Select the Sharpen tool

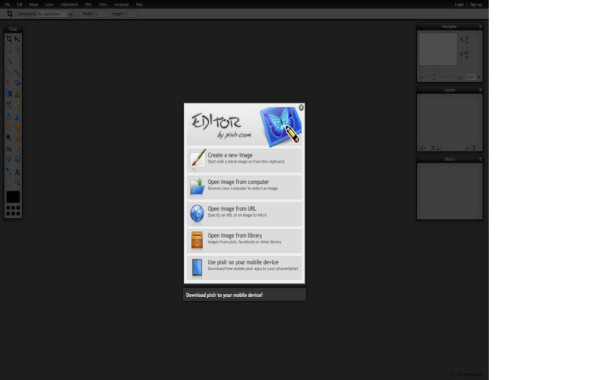click(x=17, y=117)
